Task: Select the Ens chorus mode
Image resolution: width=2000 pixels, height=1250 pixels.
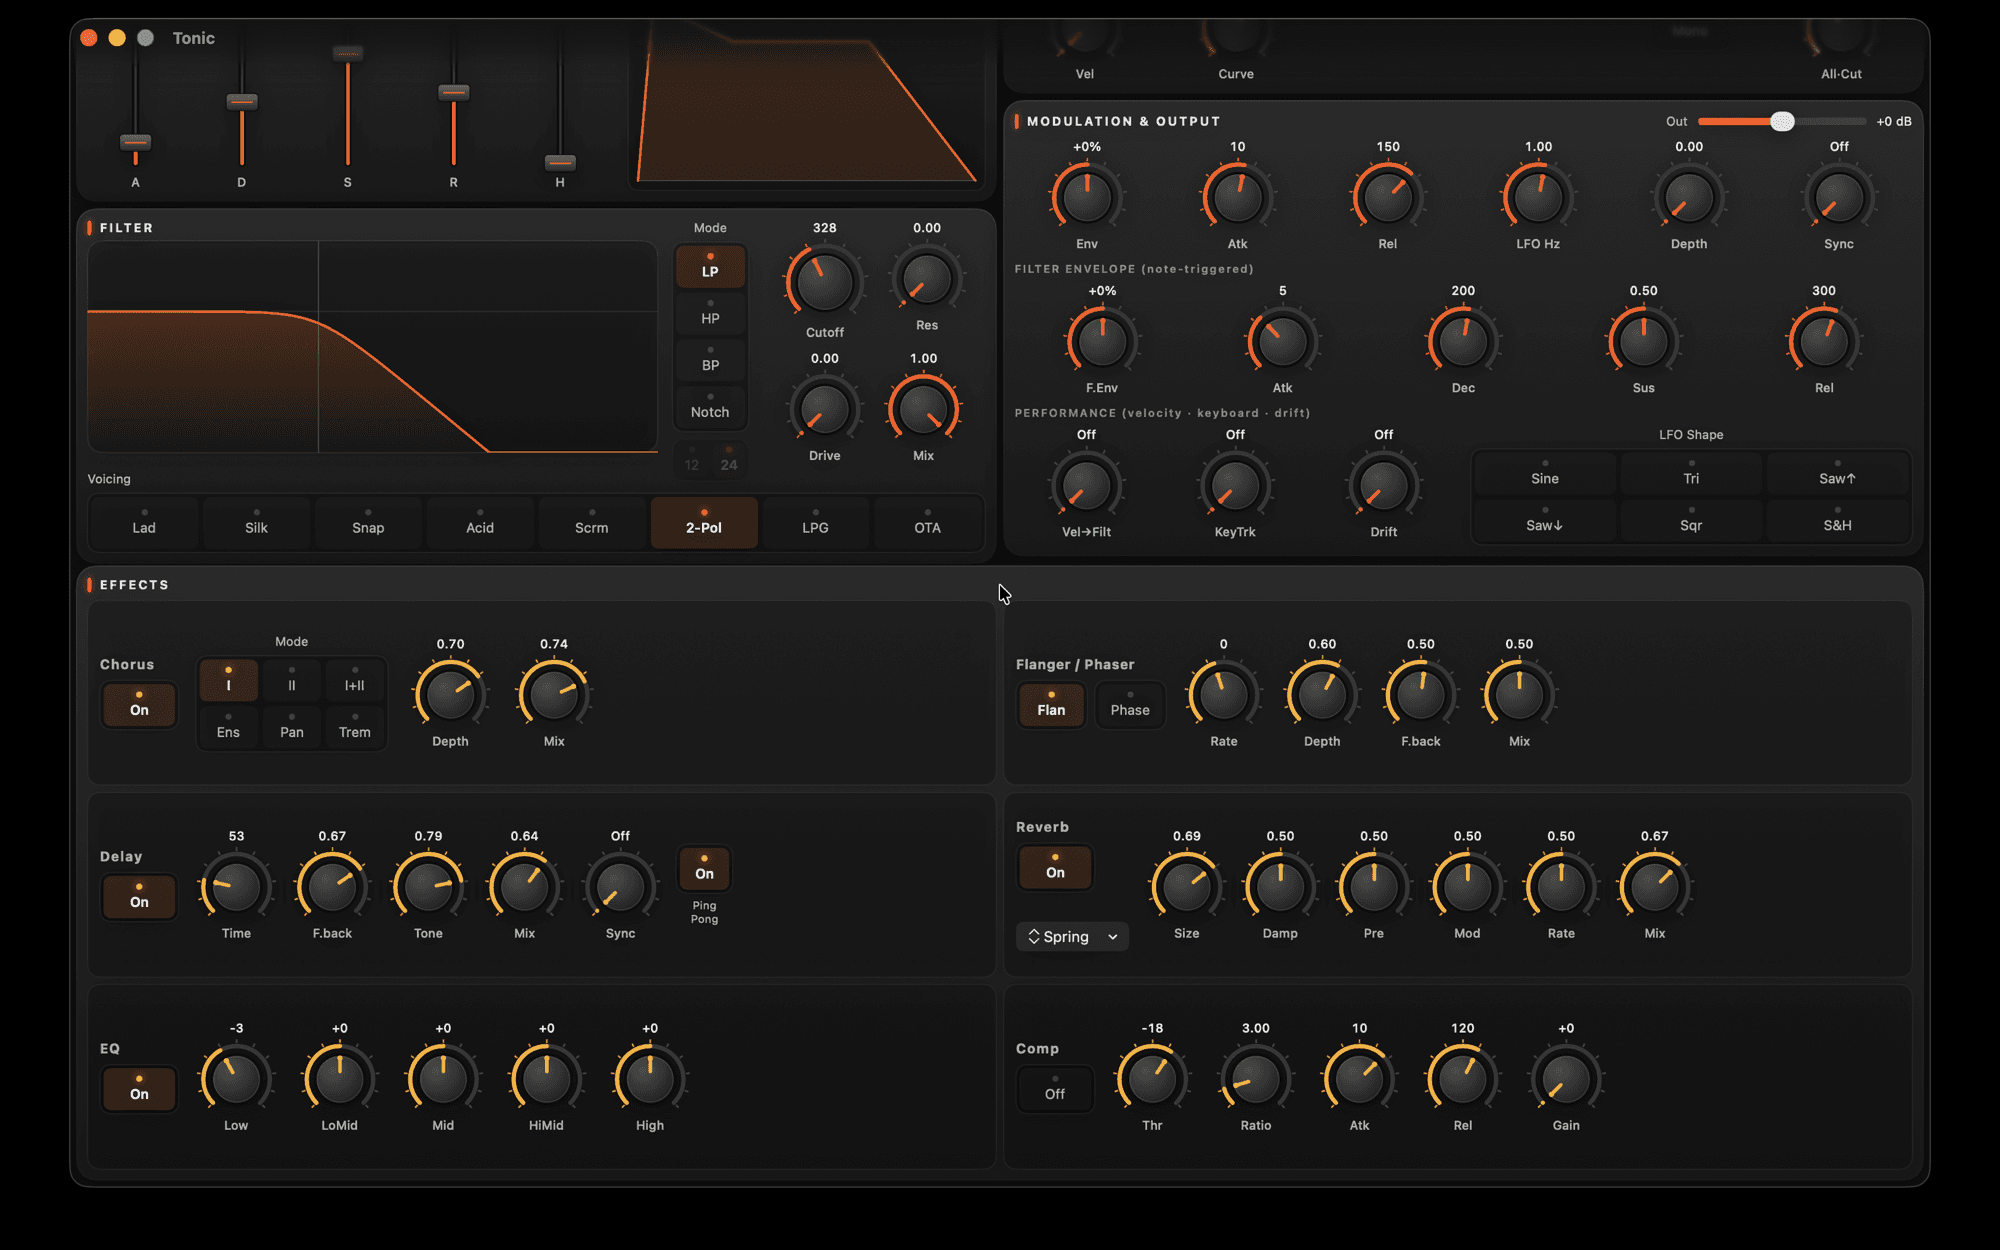Action: 228,727
